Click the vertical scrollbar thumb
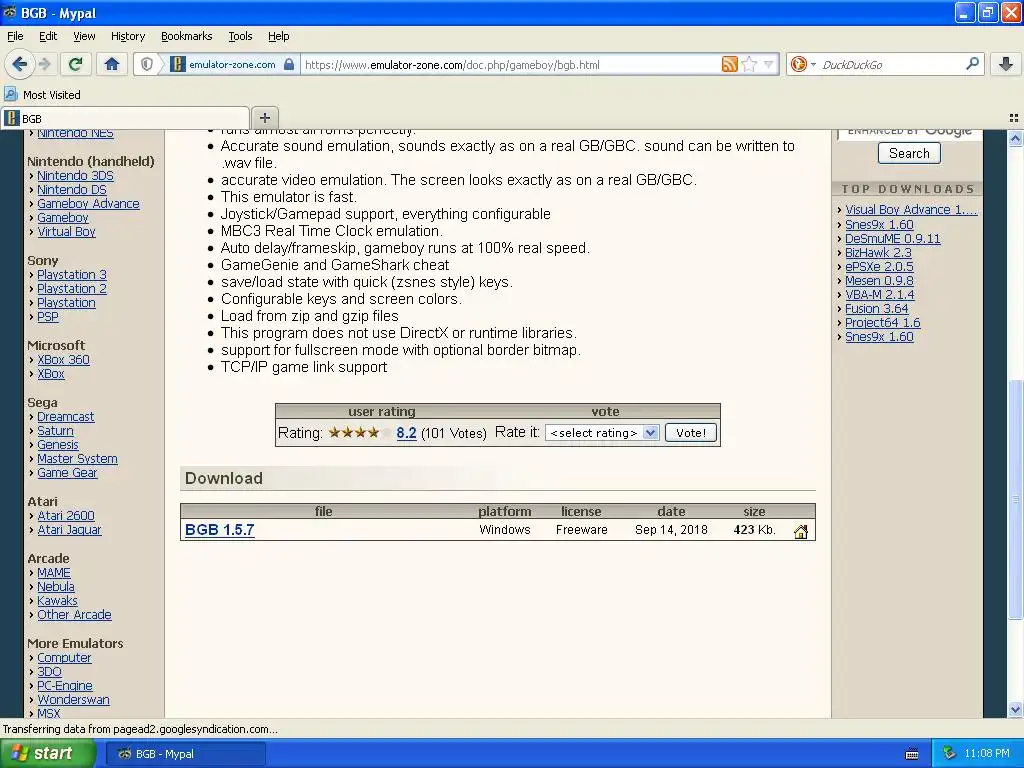This screenshot has height=768, width=1024. click(x=1015, y=499)
